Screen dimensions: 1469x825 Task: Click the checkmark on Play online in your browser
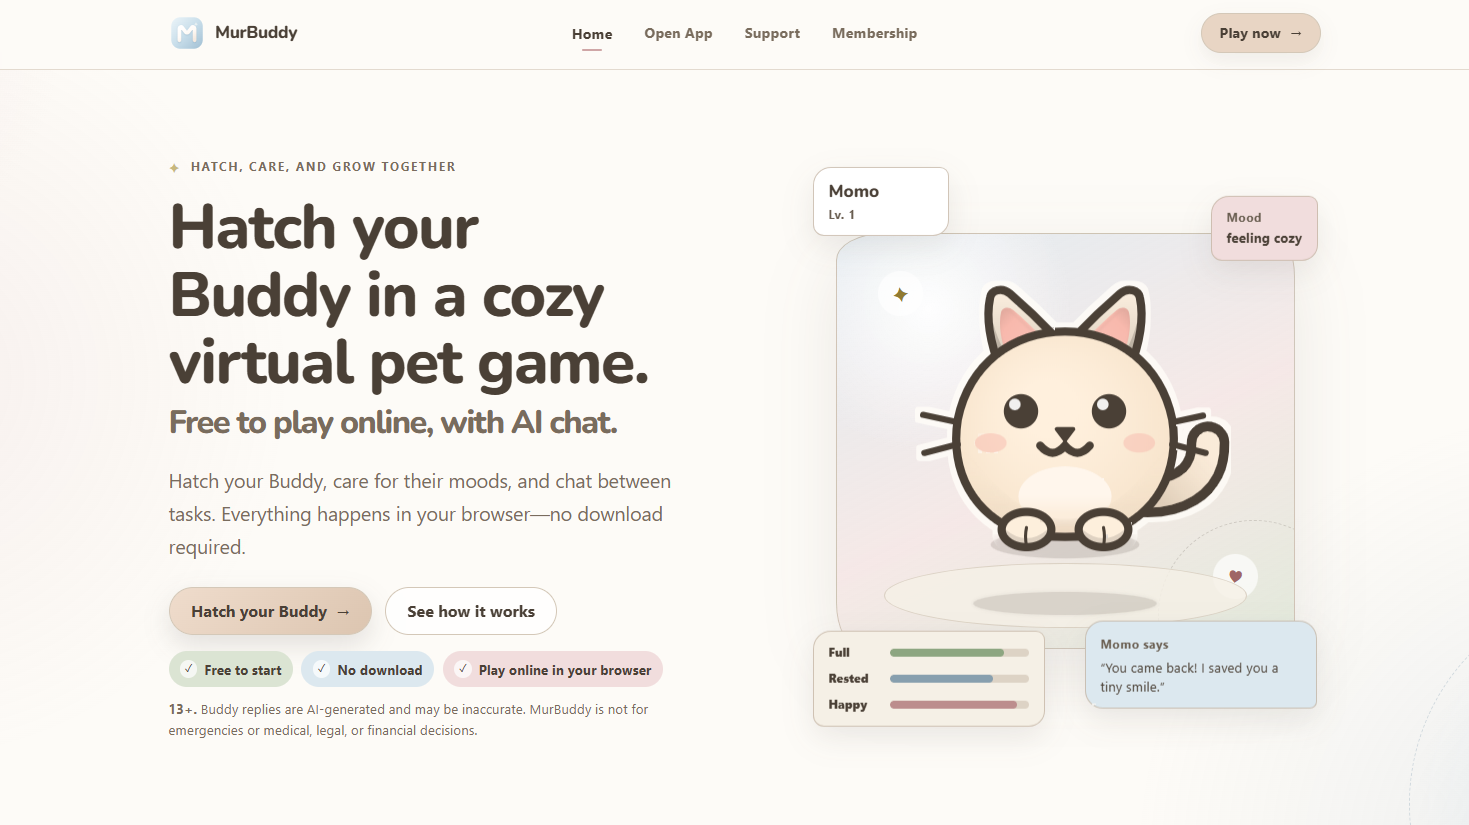pos(463,669)
